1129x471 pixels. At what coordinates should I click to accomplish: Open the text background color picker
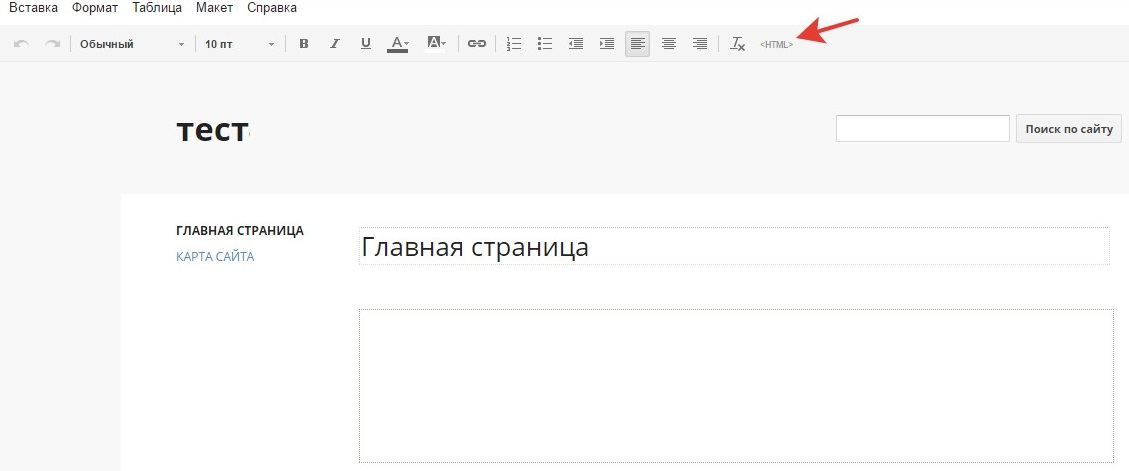pos(436,44)
